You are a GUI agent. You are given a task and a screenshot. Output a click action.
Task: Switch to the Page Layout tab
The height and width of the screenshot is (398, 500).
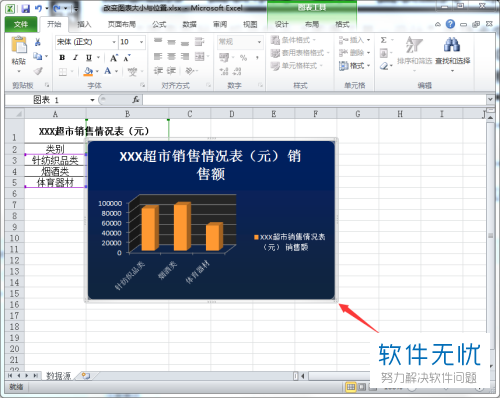click(x=122, y=24)
